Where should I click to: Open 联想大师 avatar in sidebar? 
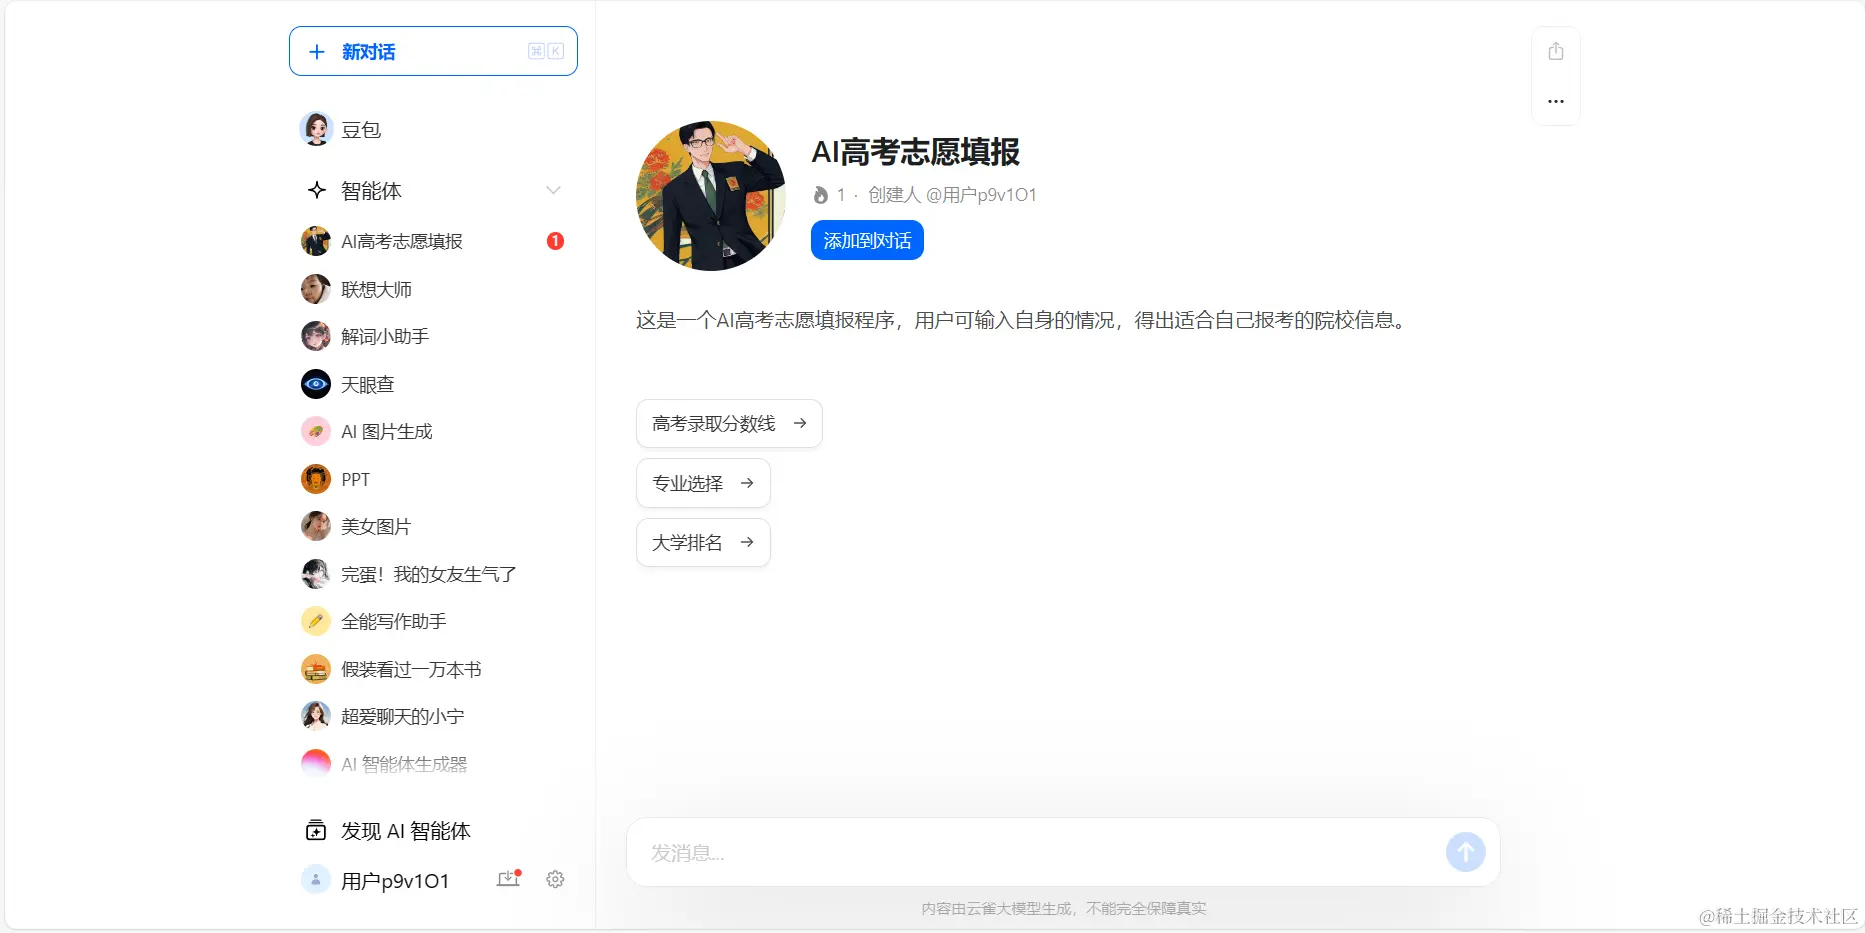click(316, 289)
